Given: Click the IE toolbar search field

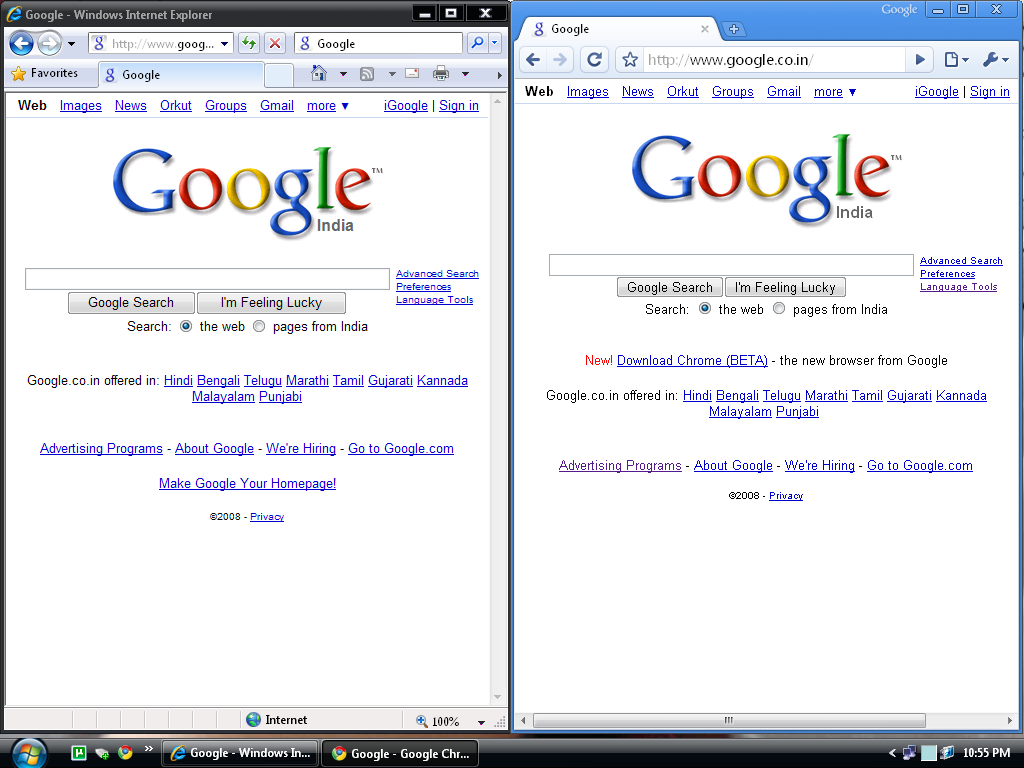Looking at the screenshot, I should tap(379, 44).
